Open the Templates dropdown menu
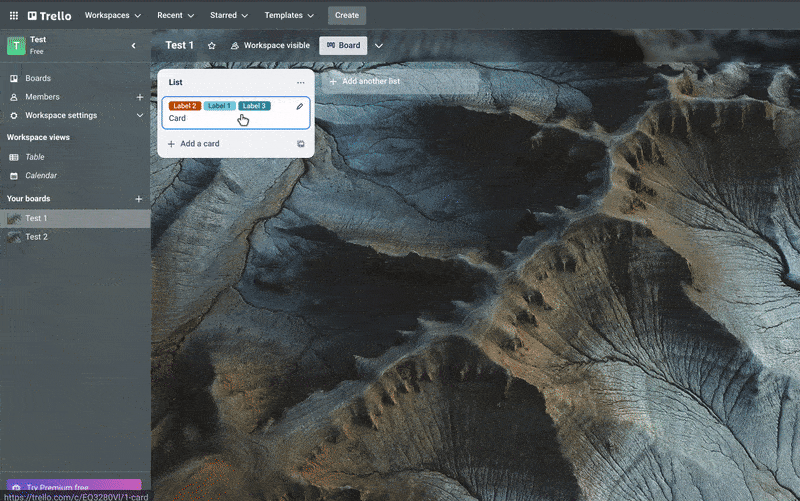The image size is (800, 501). coord(289,15)
